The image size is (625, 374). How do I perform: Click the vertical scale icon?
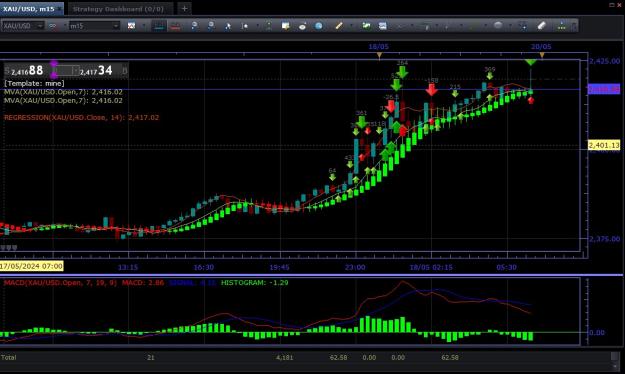click(269, 26)
